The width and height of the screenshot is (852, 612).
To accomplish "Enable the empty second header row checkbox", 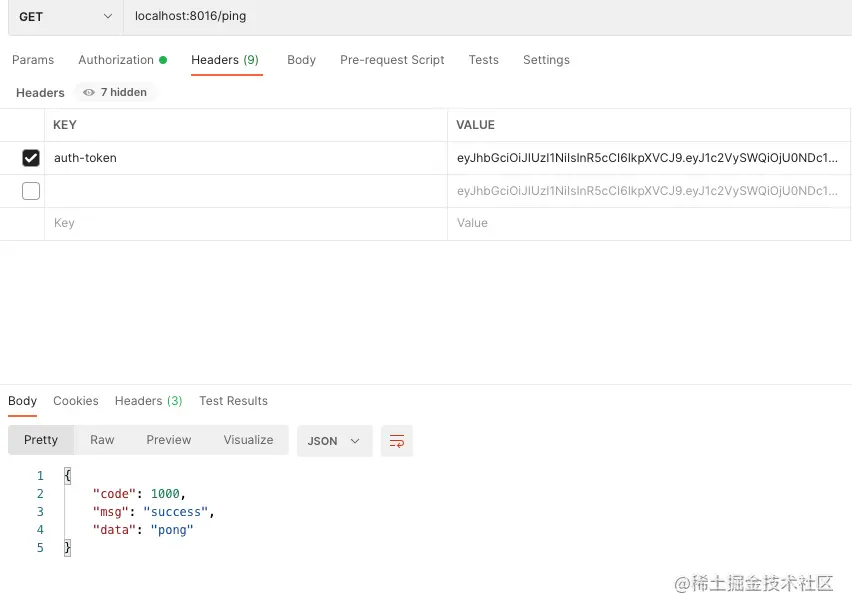I will click(x=31, y=191).
